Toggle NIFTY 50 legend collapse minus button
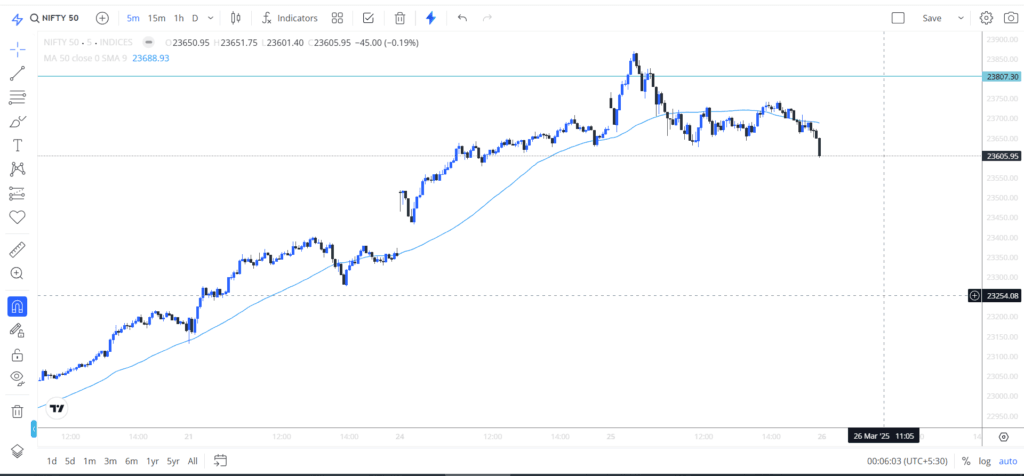 (149, 42)
